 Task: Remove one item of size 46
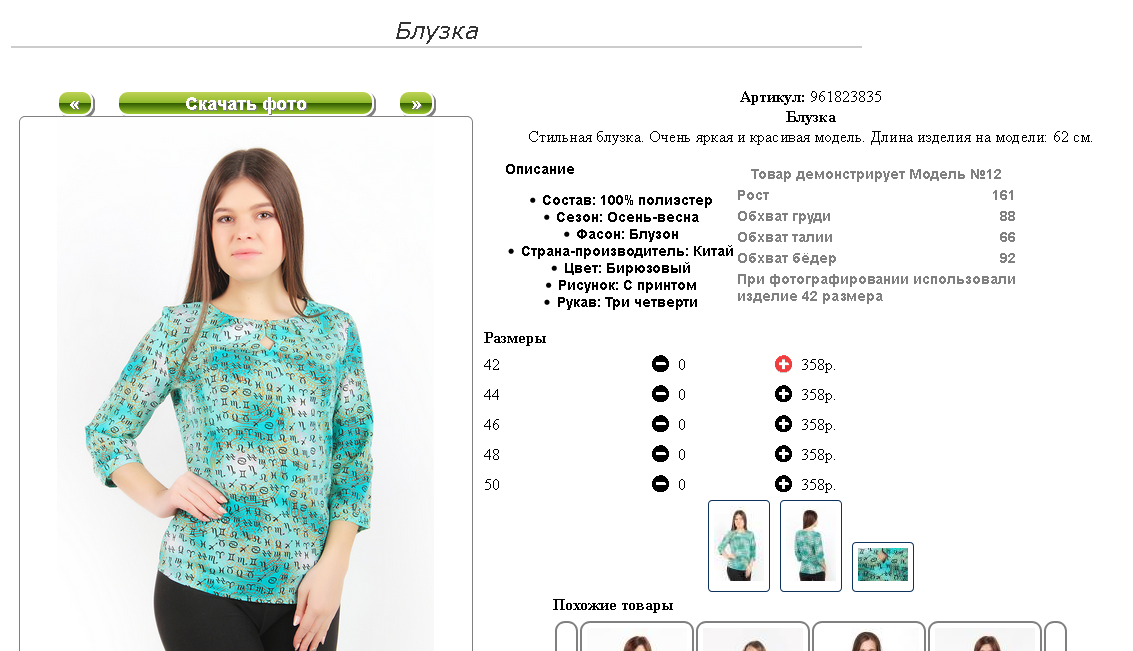(660, 424)
